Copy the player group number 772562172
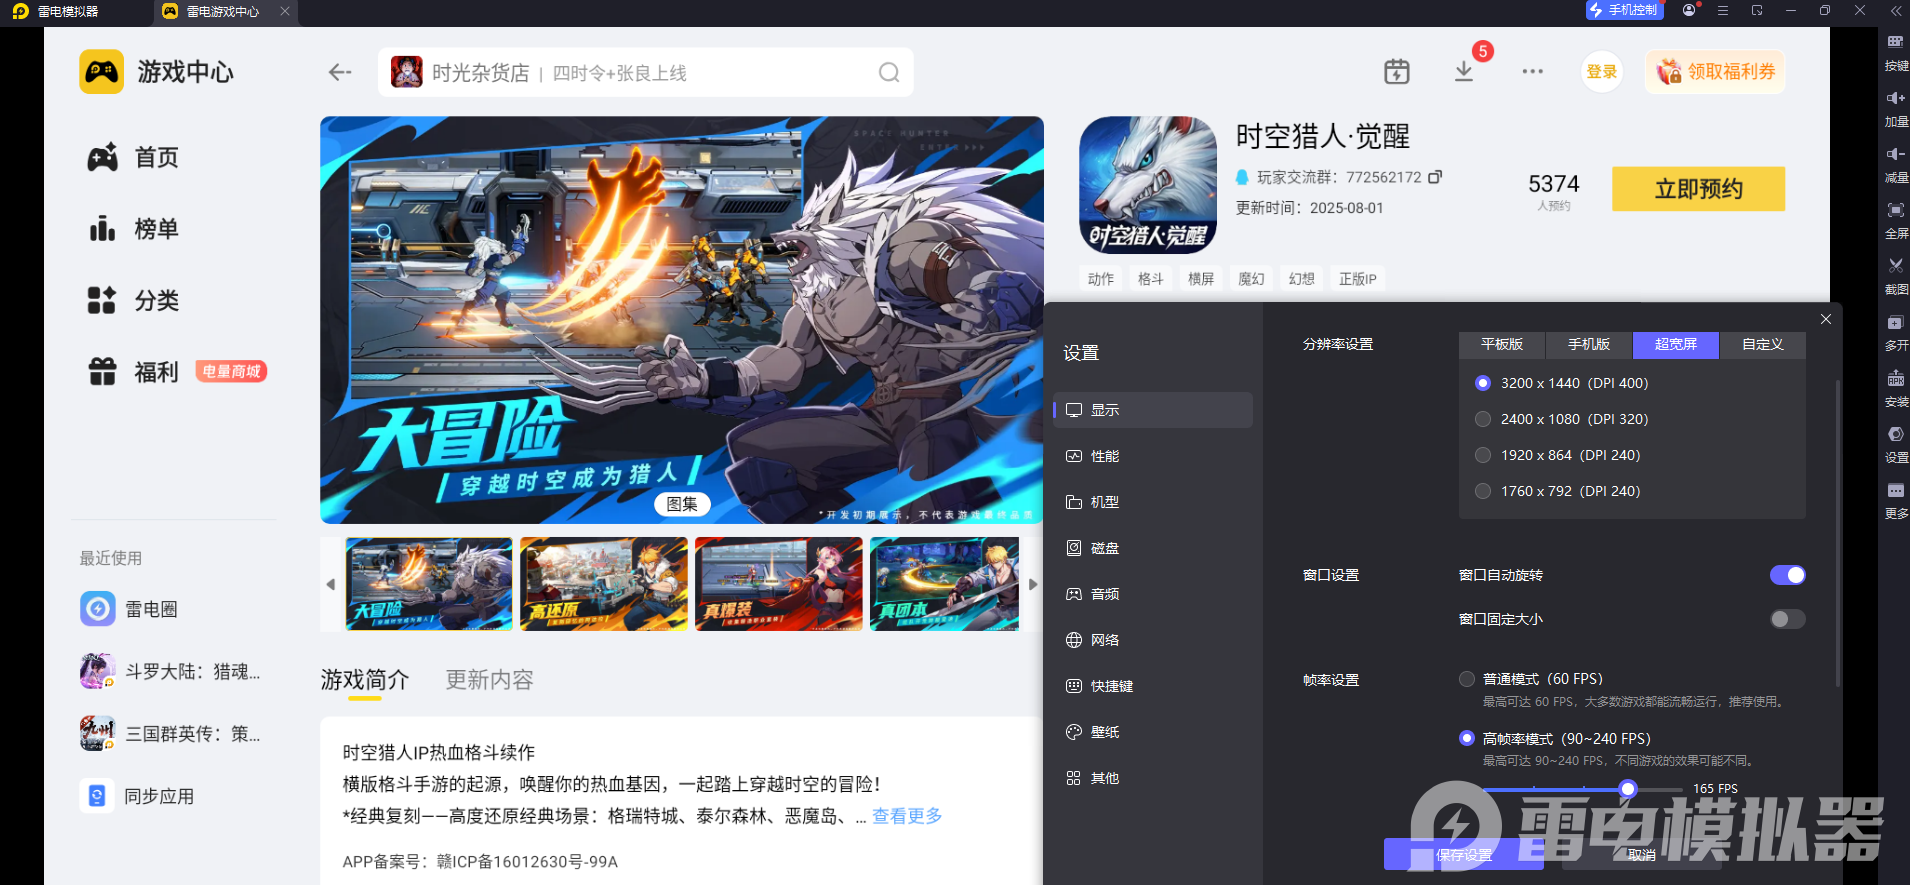The height and width of the screenshot is (885, 1910). pyautogui.click(x=1435, y=177)
